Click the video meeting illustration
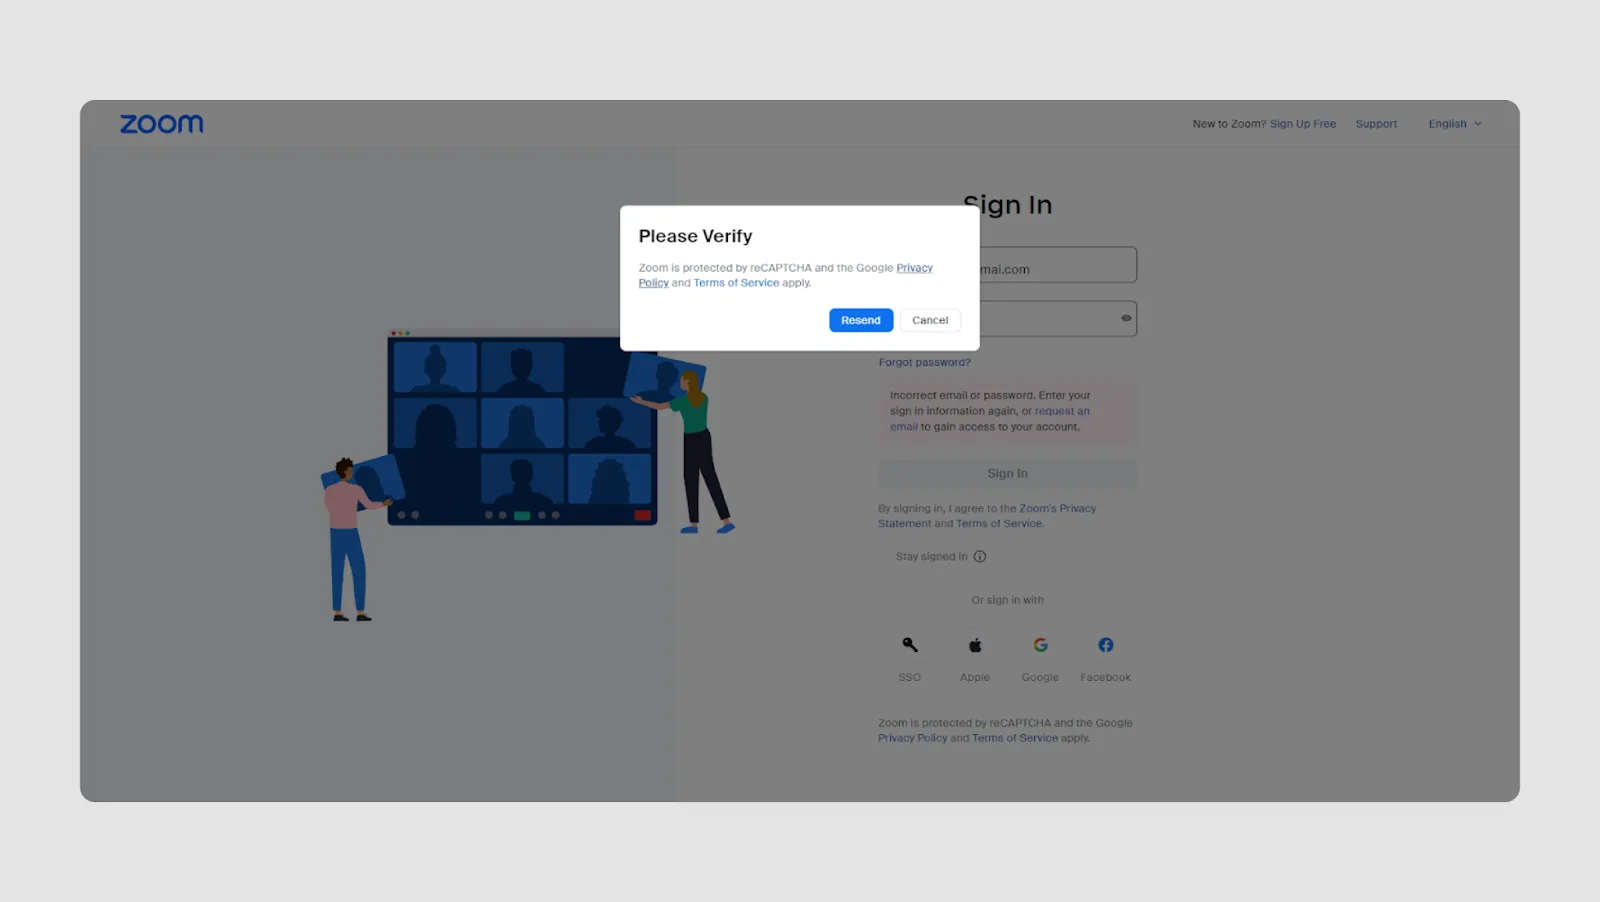The image size is (1600, 902). (528, 474)
